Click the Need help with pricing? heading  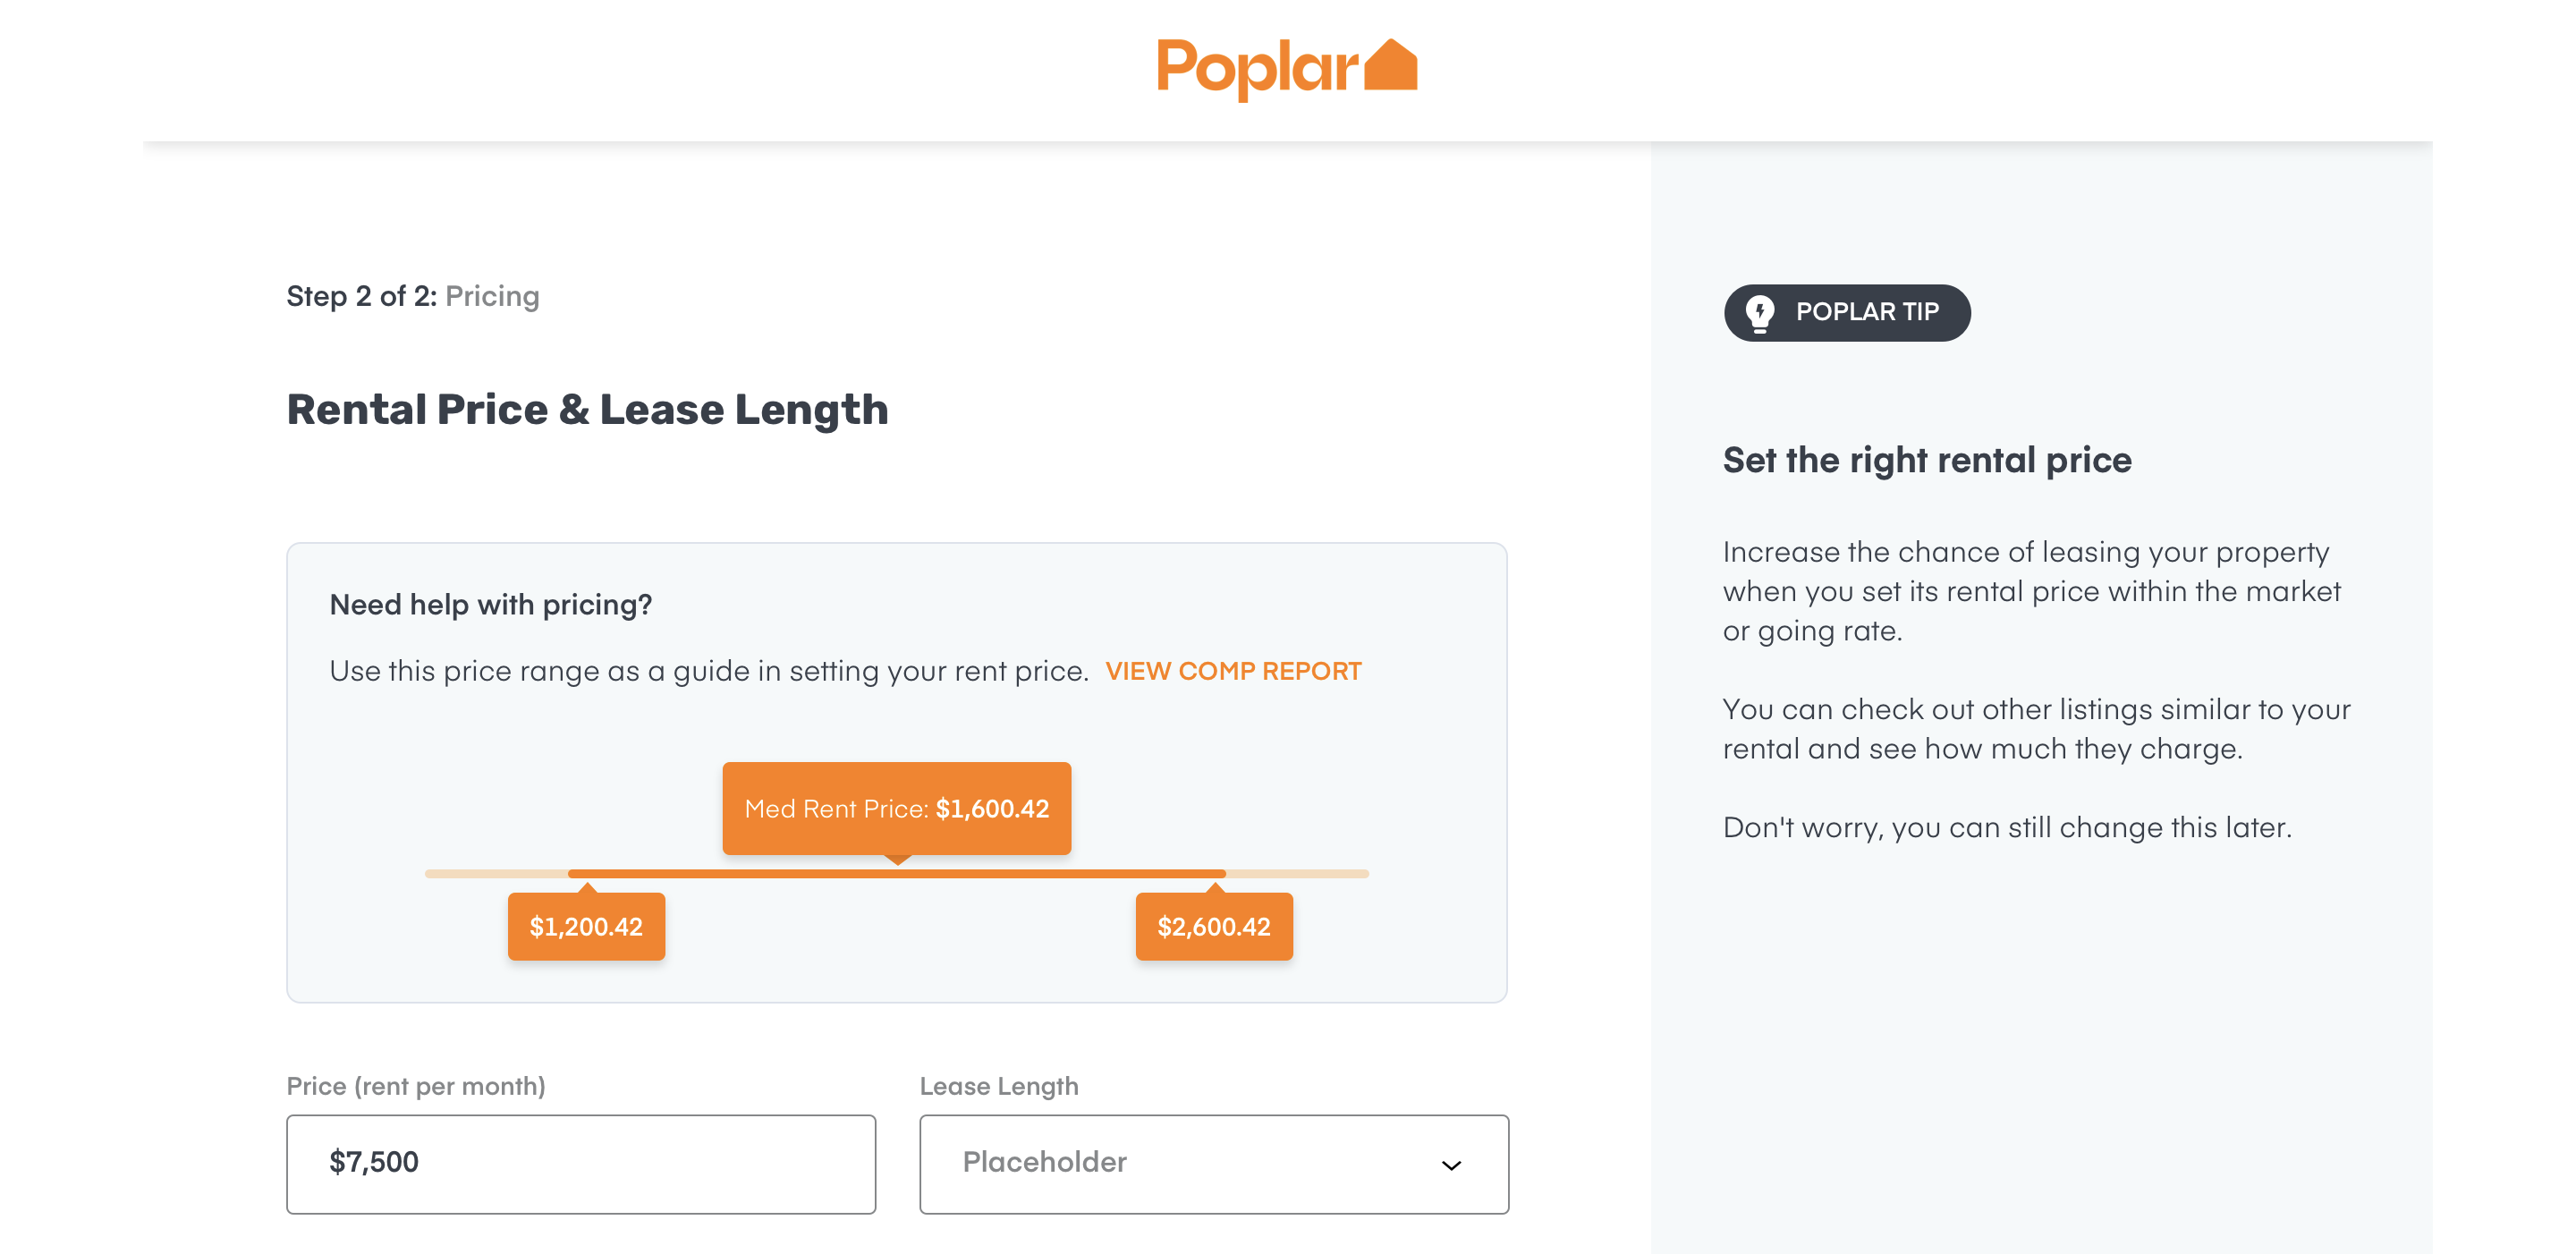(490, 605)
